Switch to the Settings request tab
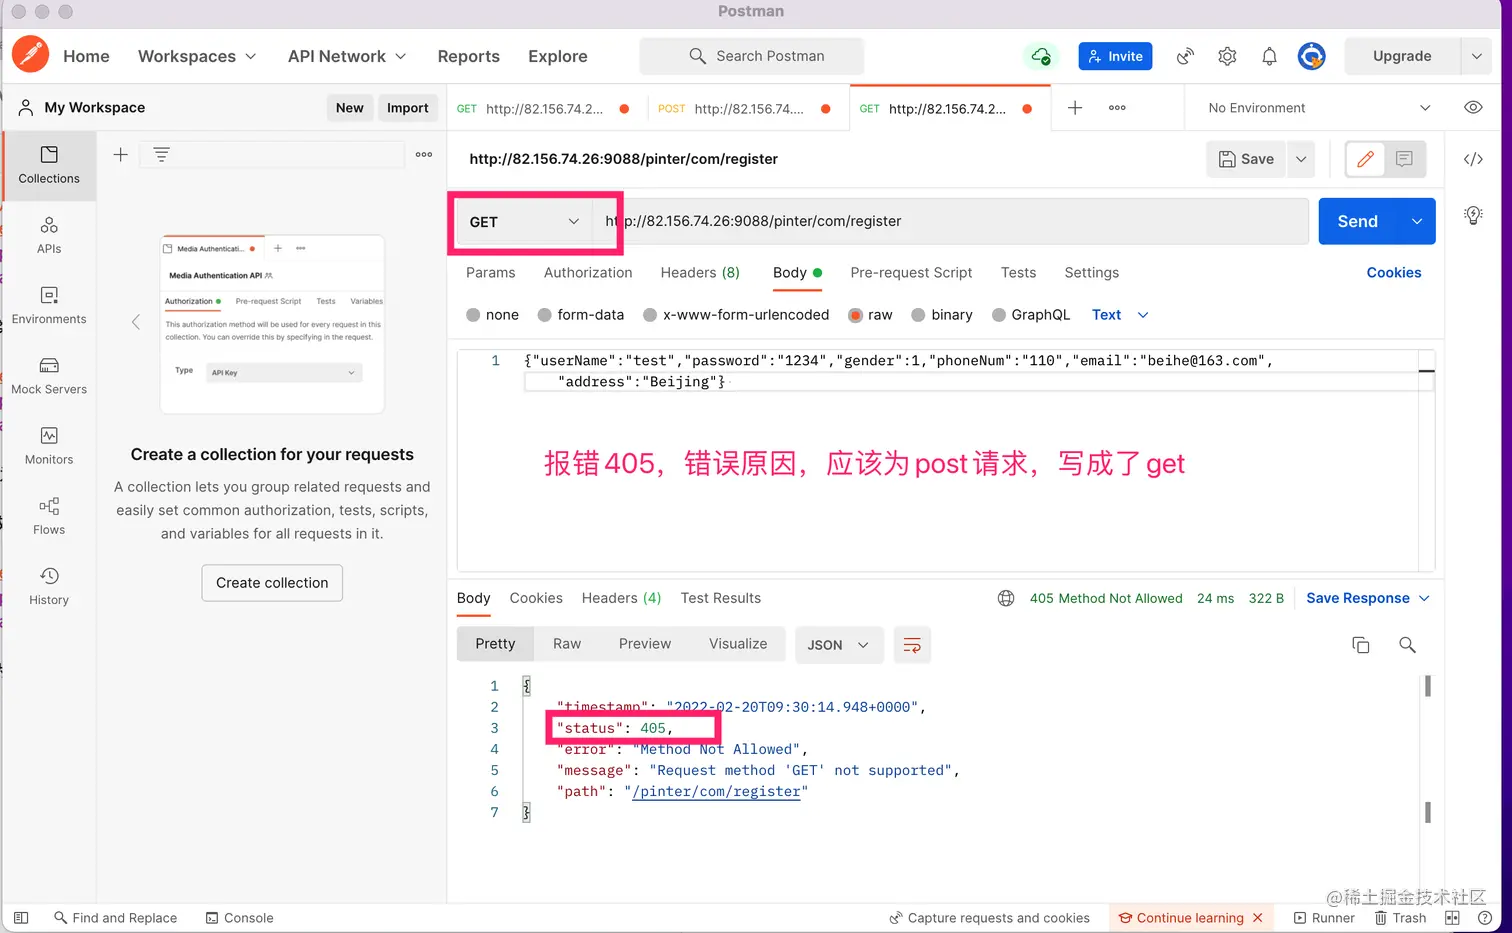The width and height of the screenshot is (1512, 933). point(1091,273)
